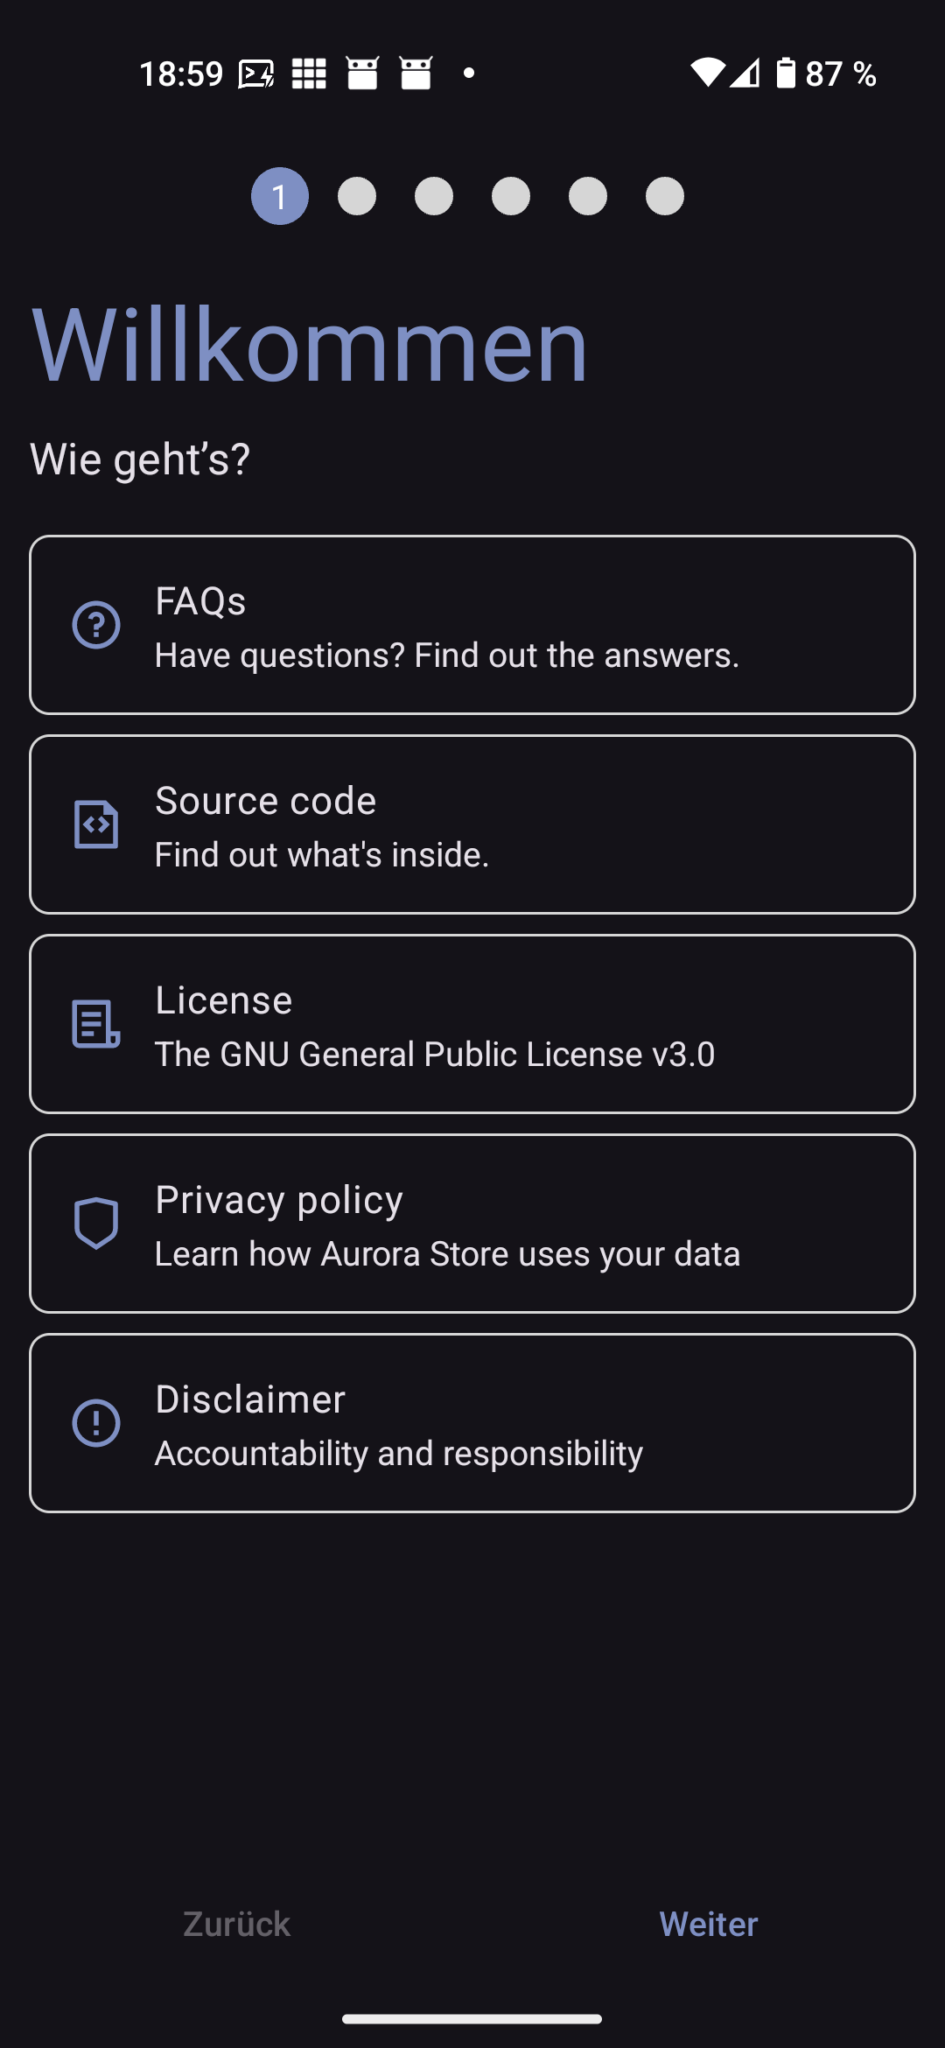Tap the License document icon
Screen dimensions: 945x2048
coord(96,1024)
